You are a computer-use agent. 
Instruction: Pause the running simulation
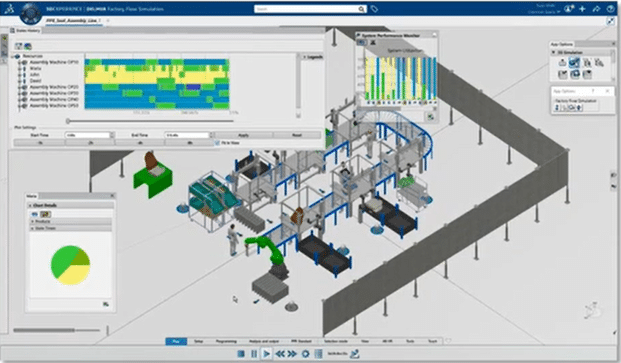click(x=254, y=353)
